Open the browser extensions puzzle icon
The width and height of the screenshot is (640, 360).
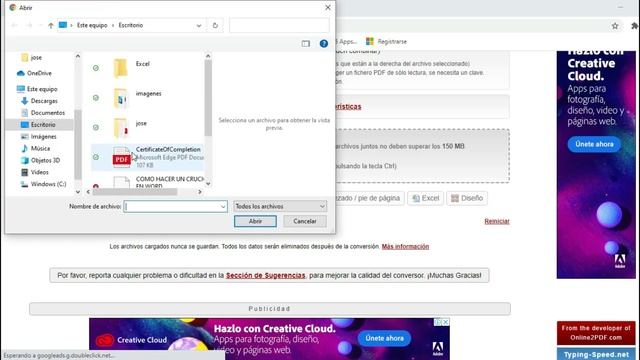(x=635, y=26)
